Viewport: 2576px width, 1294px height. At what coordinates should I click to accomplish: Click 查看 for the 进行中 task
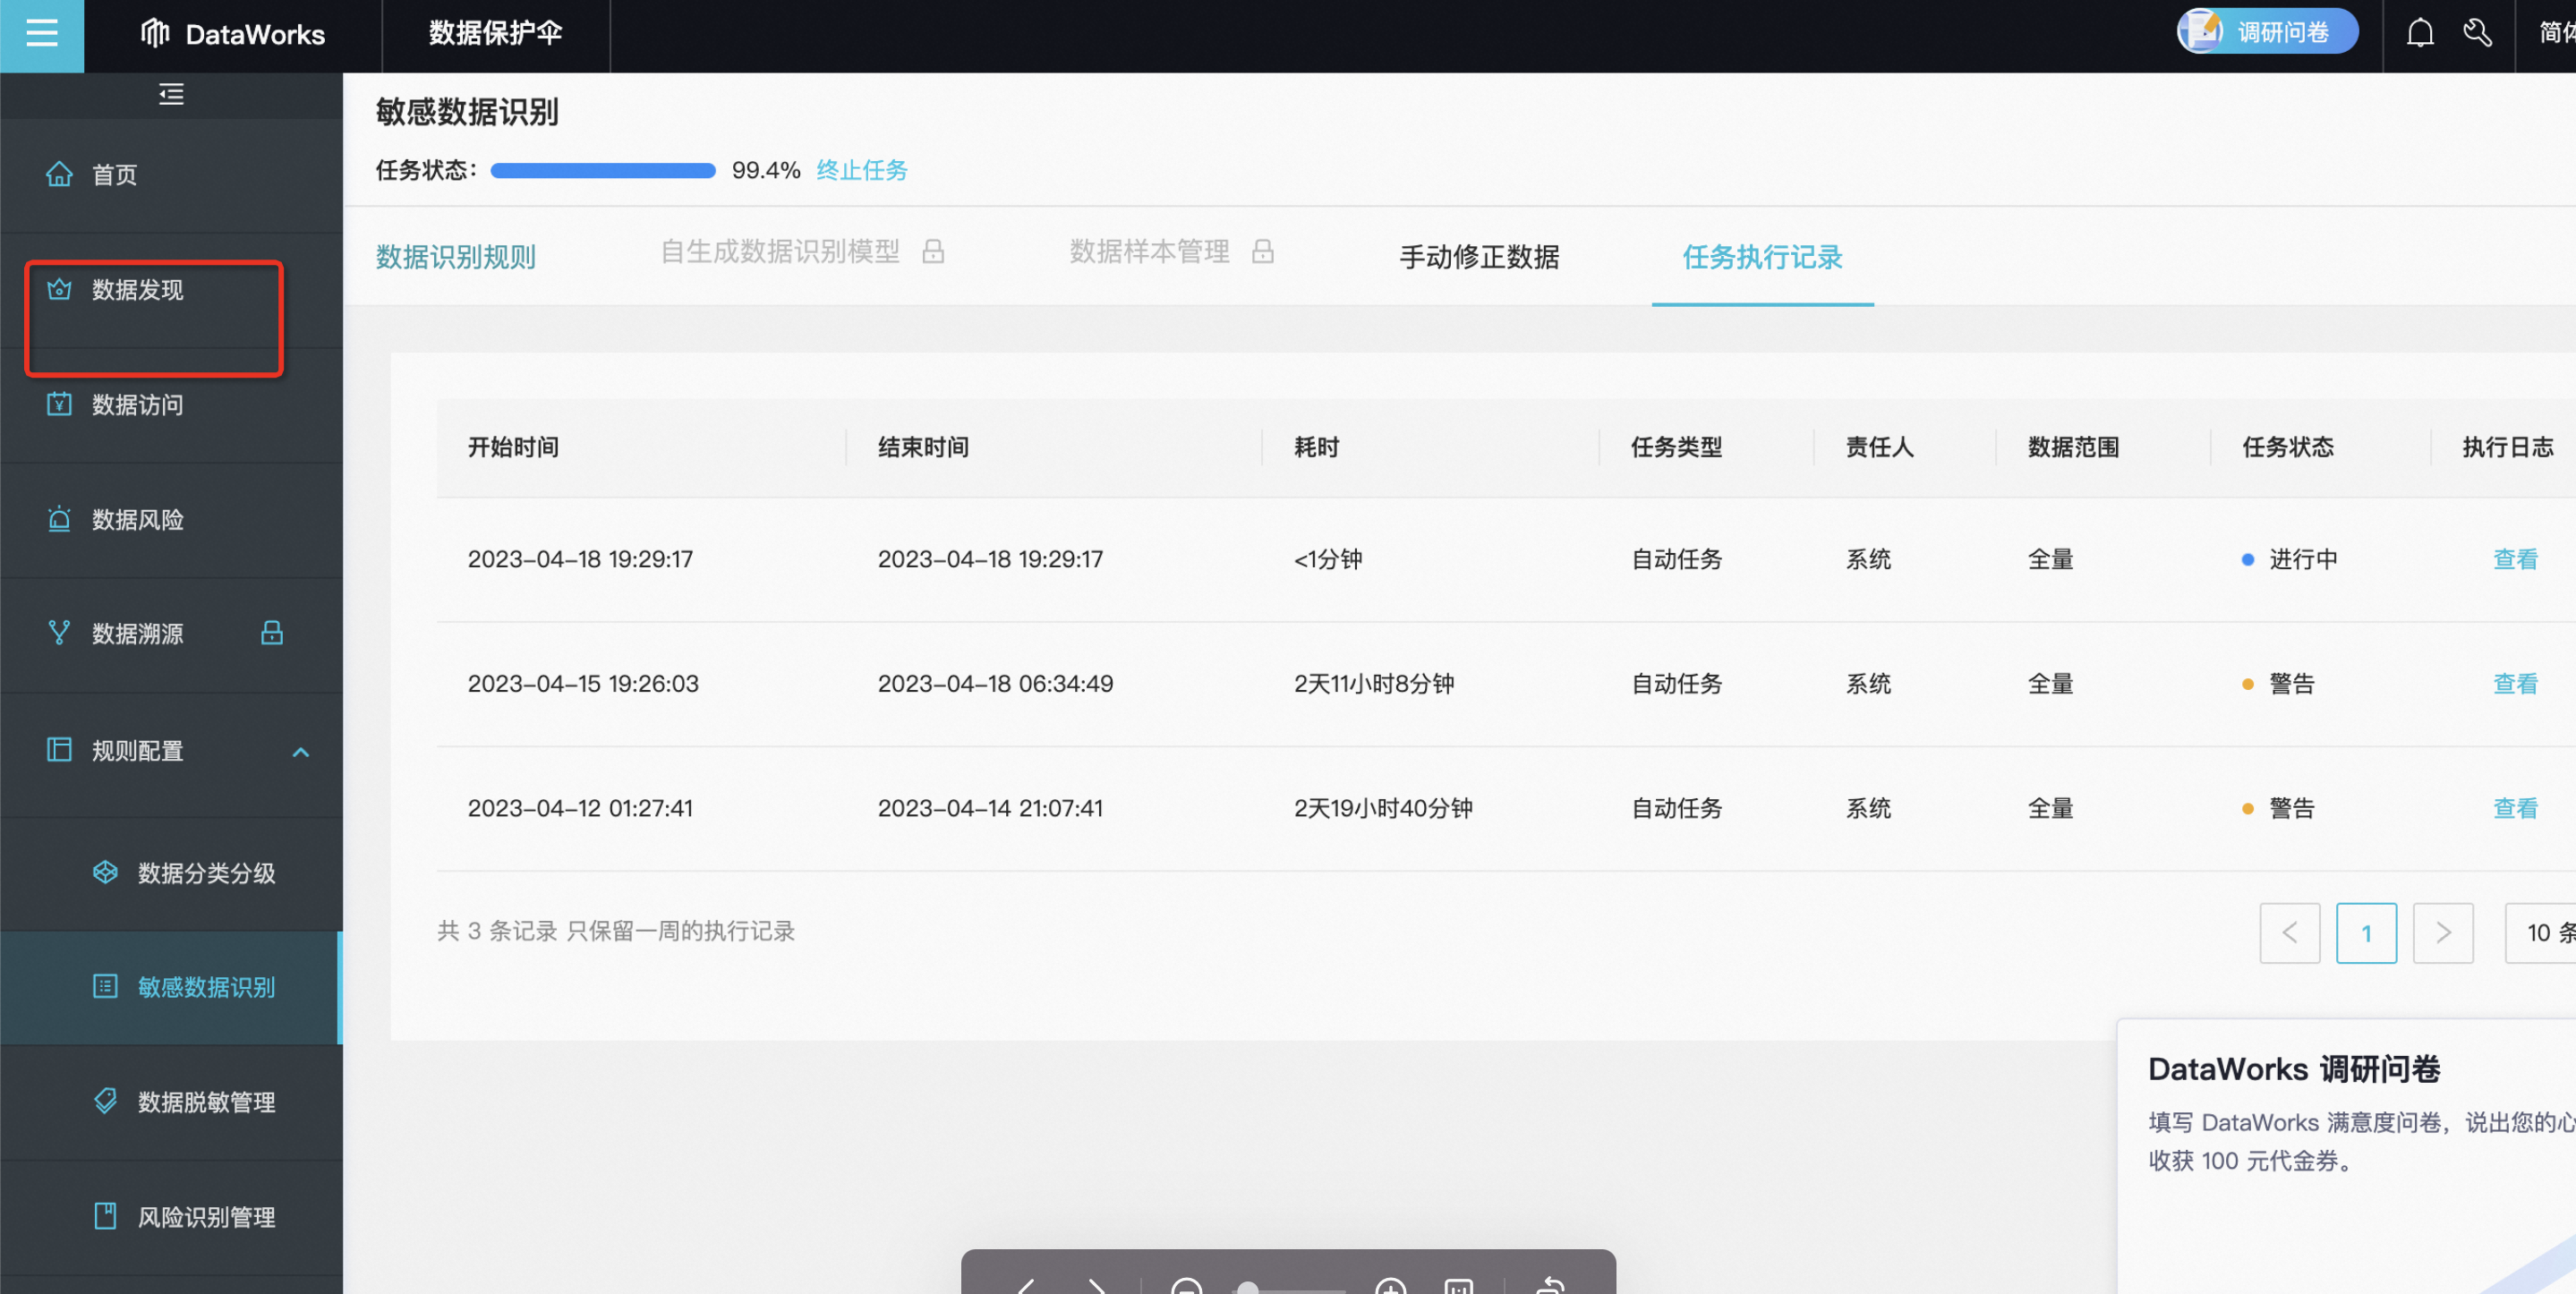click(x=2514, y=559)
